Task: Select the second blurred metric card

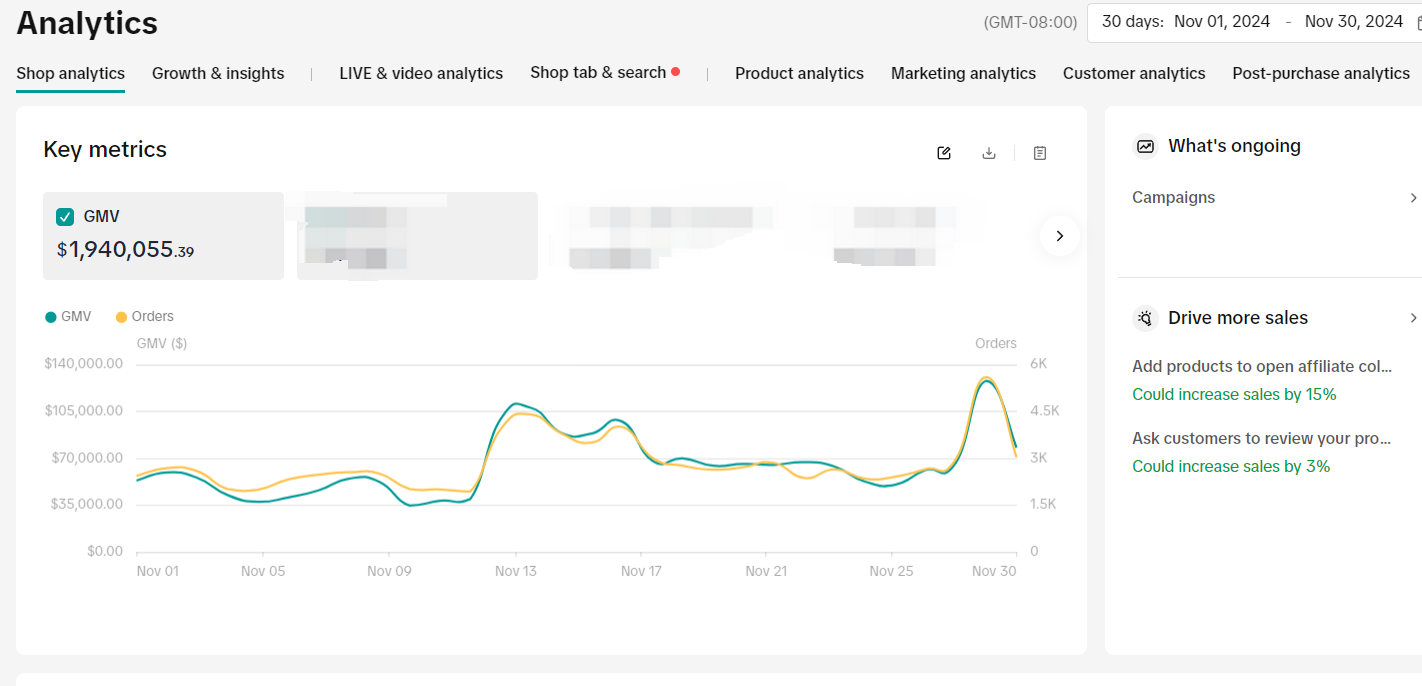Action: [x=417, y=236]
